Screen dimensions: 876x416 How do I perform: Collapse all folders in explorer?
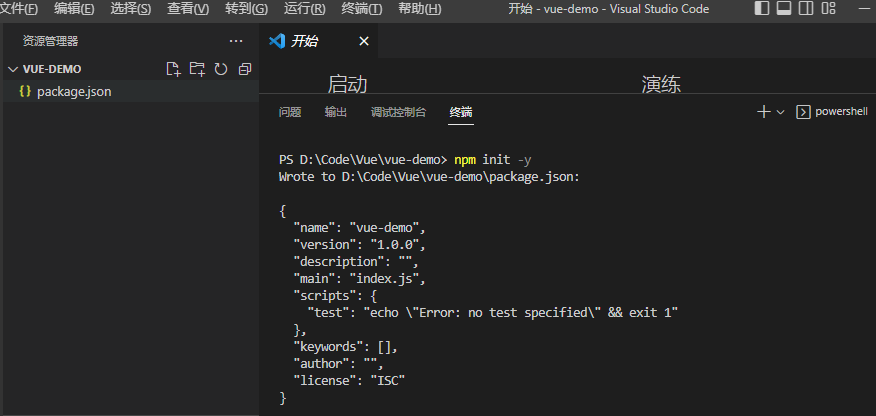click(x=245, y=69)
